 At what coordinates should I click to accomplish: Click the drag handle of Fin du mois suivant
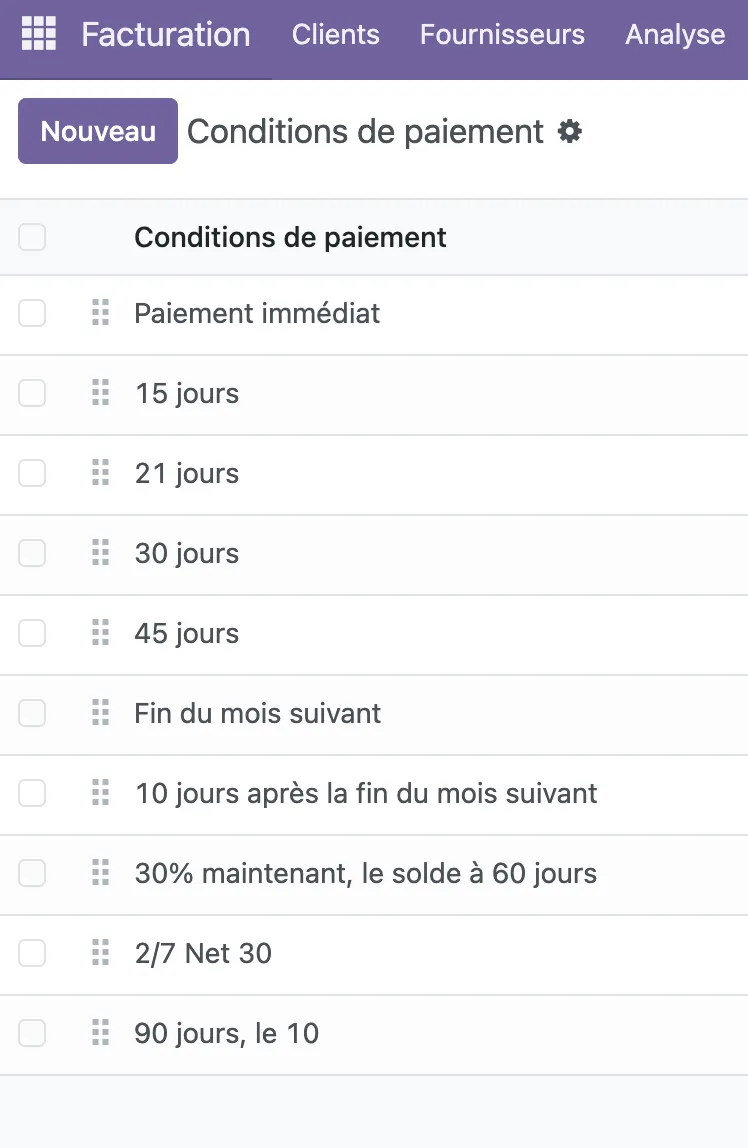(101, 712)
